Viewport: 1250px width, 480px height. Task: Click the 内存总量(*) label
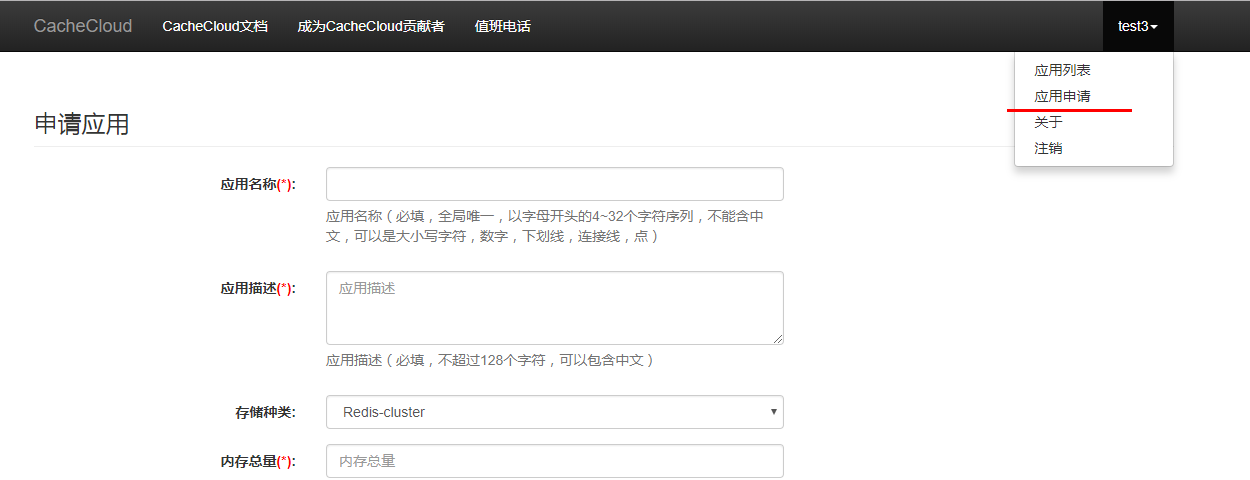tap(258, 462)
